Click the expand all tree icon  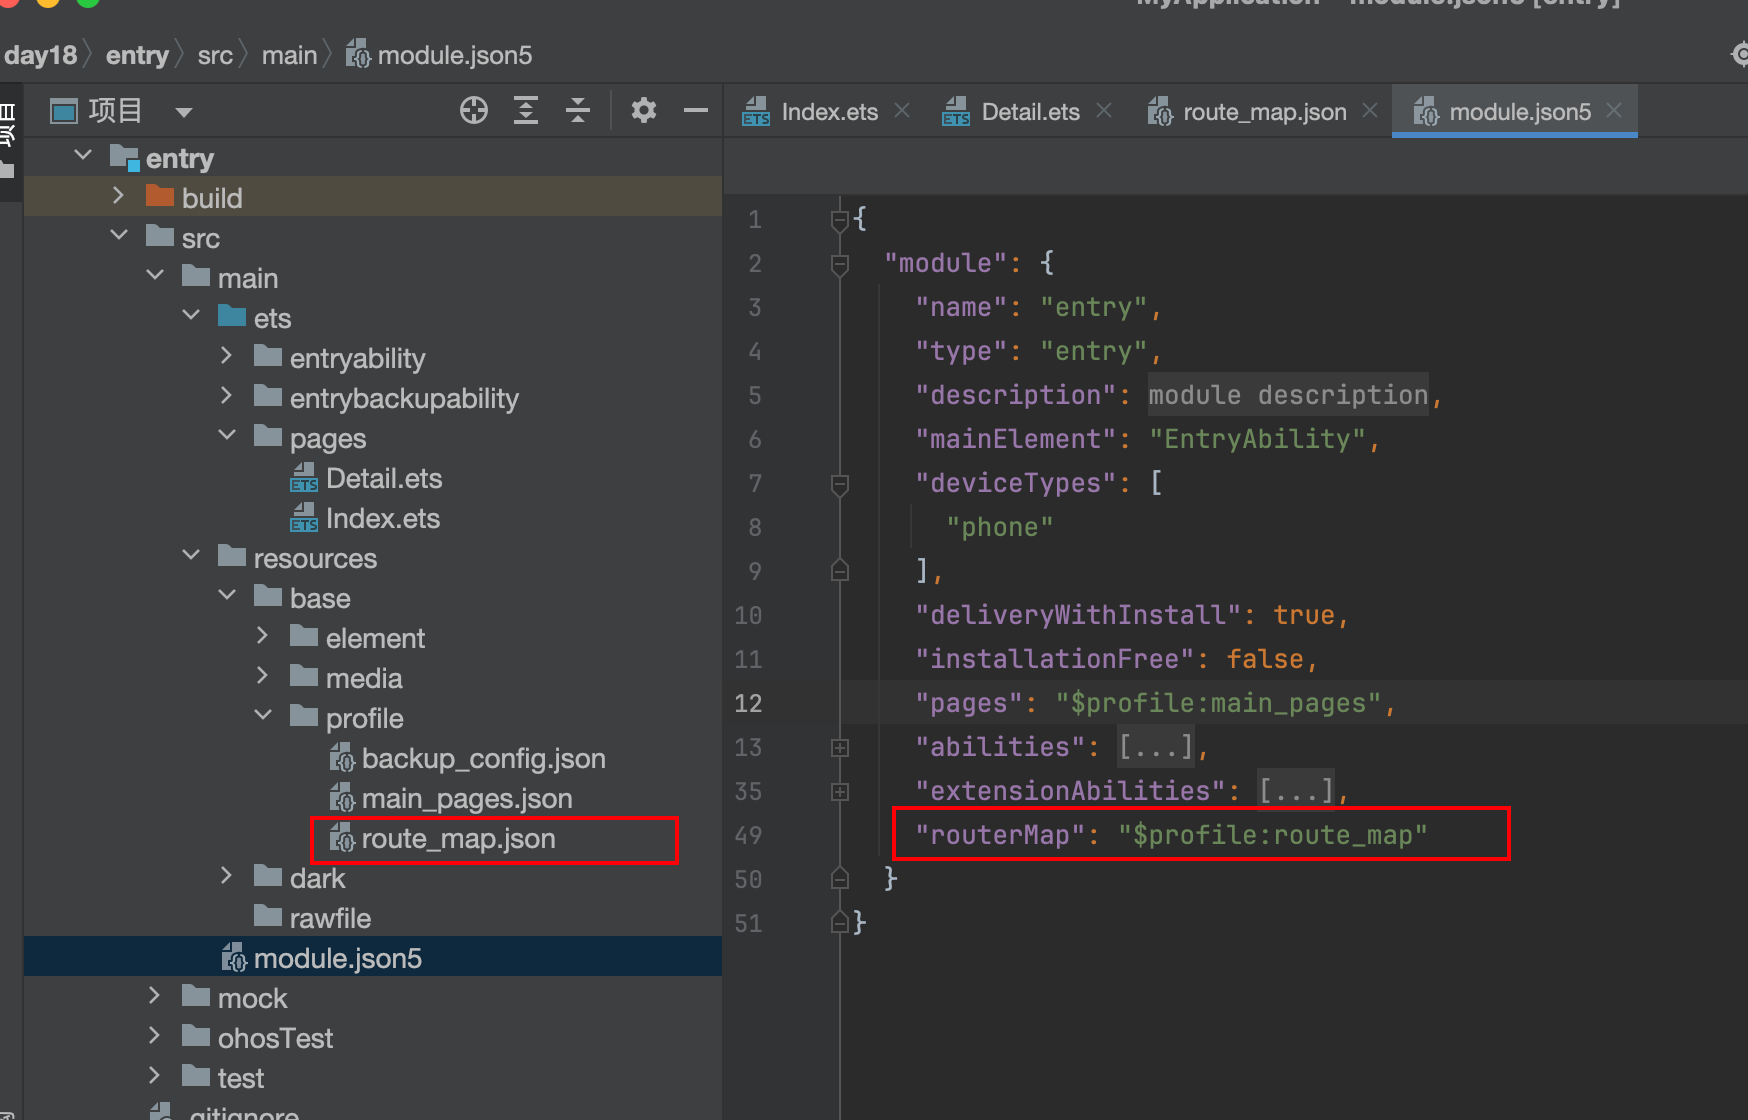[x=526, y=110]
